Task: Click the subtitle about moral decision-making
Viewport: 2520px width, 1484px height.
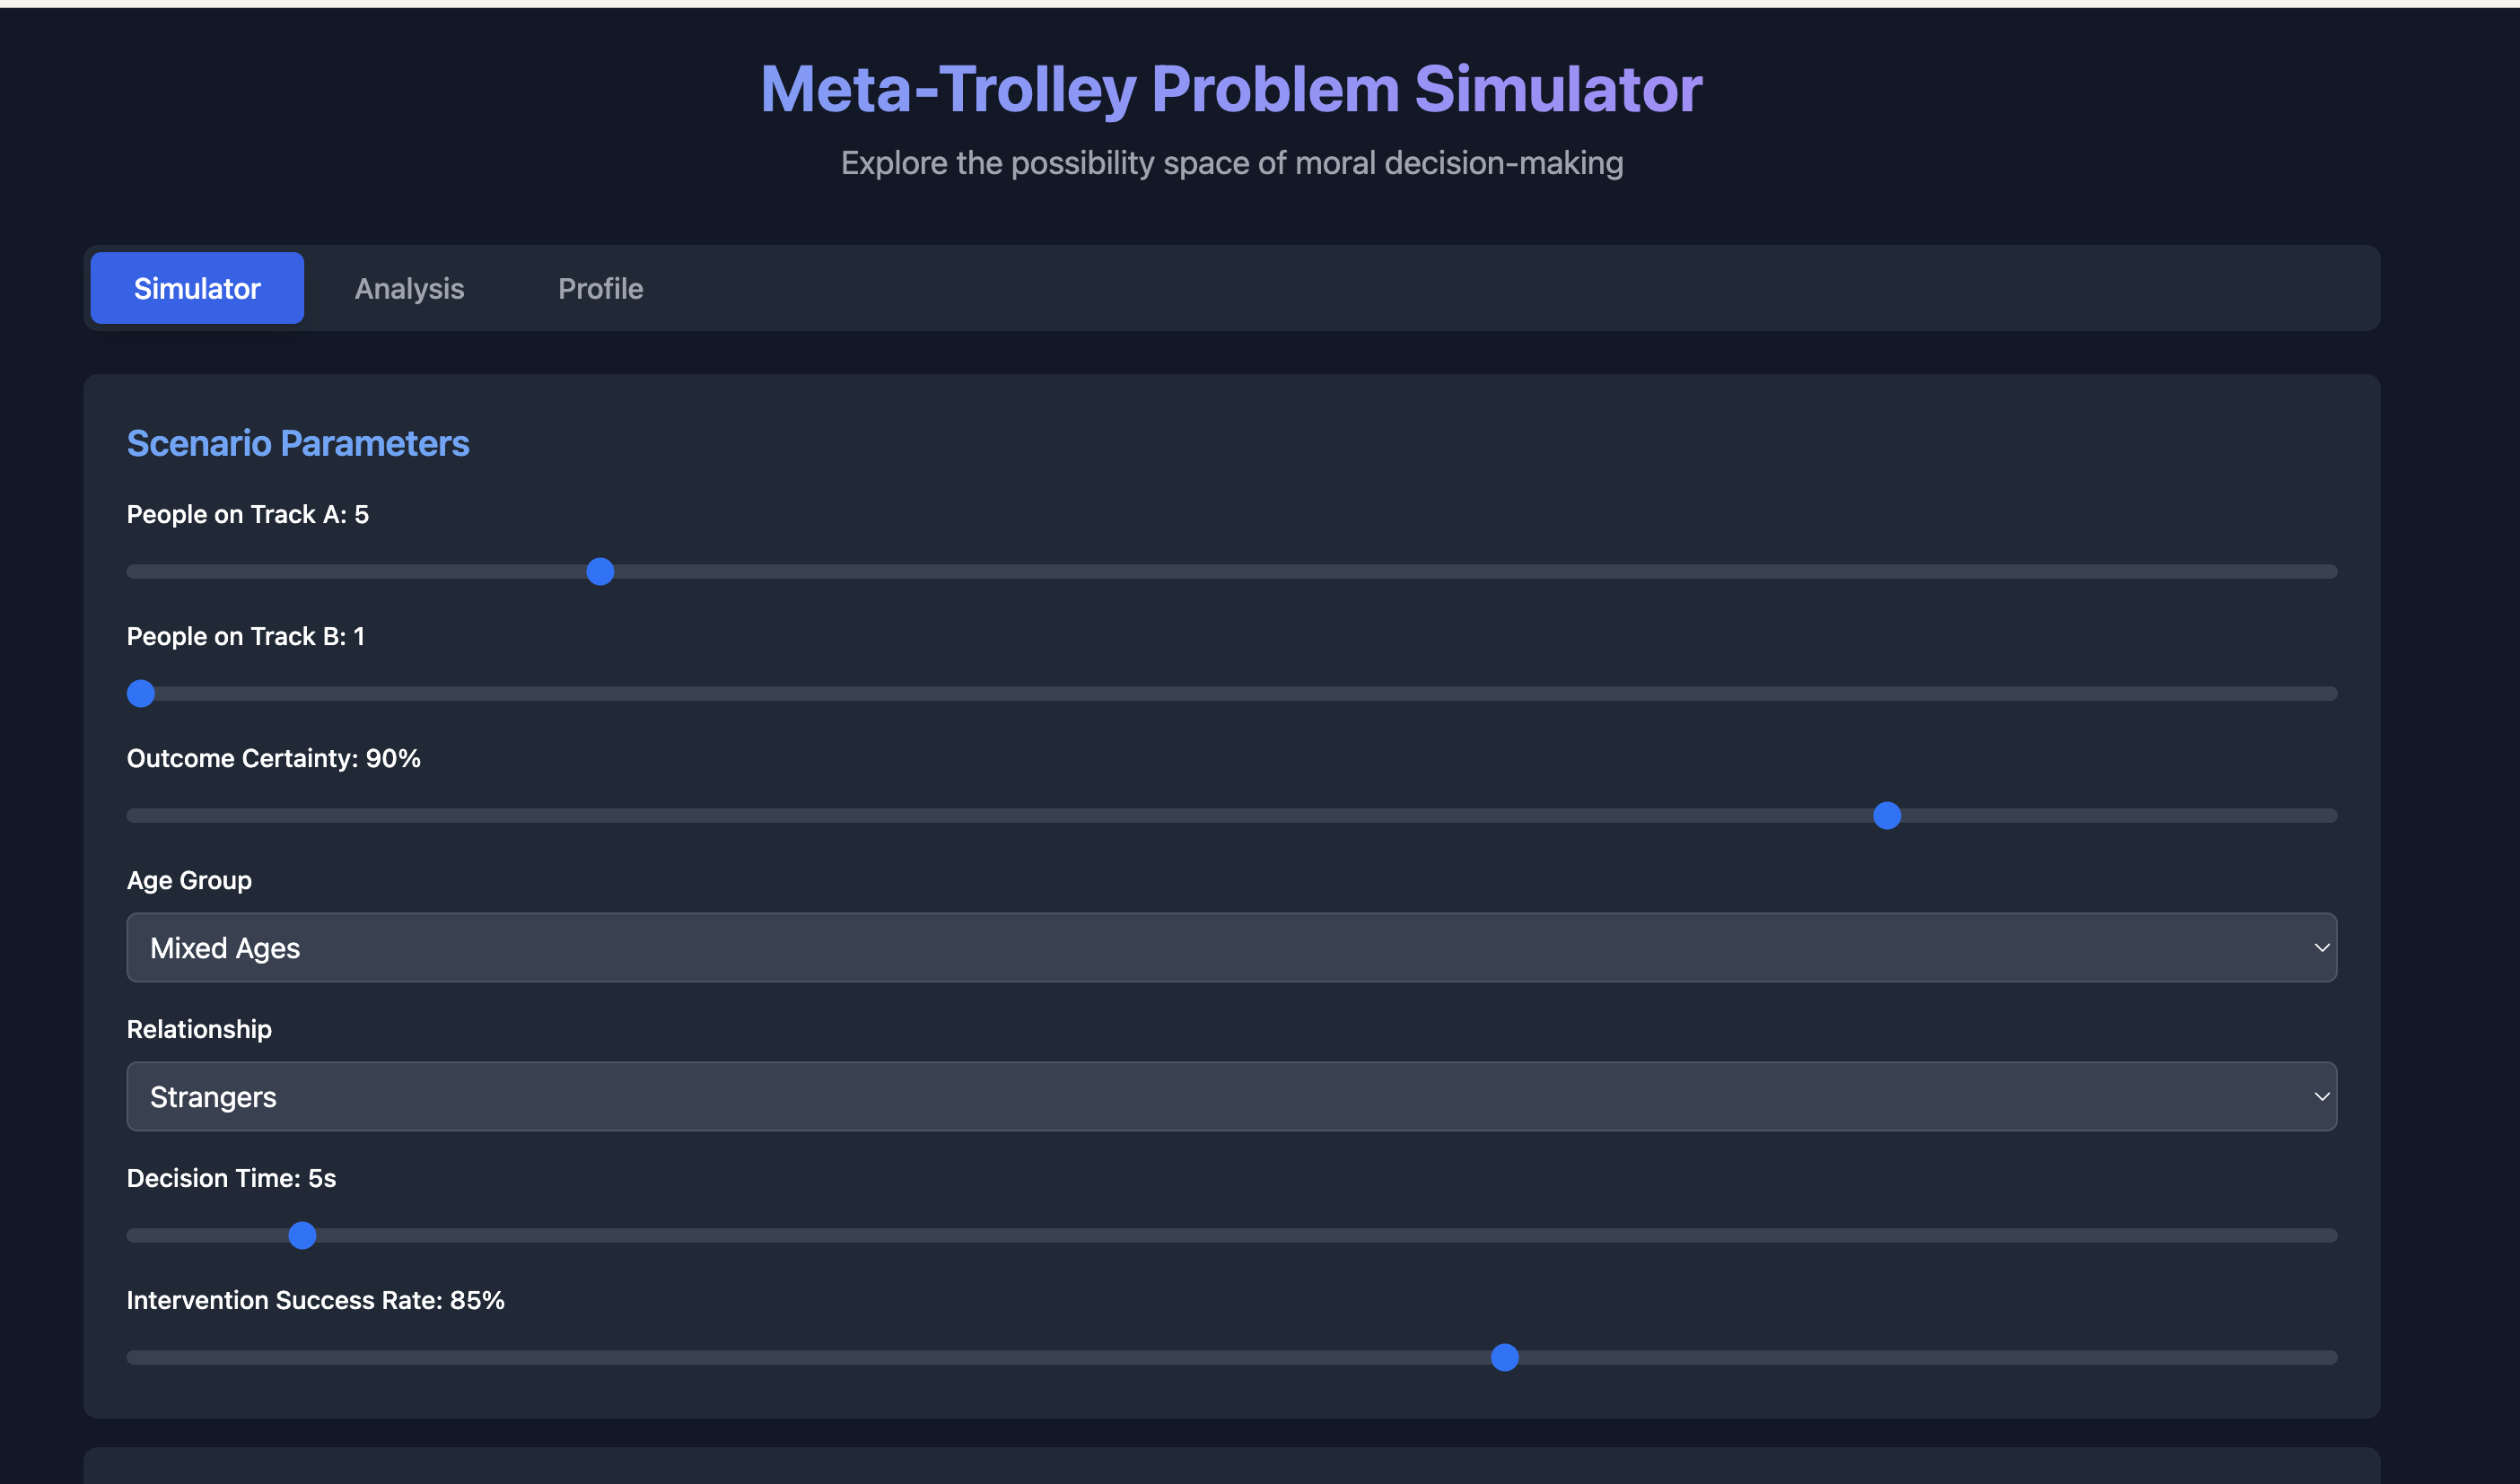Action: click(x=1231, y=163)
